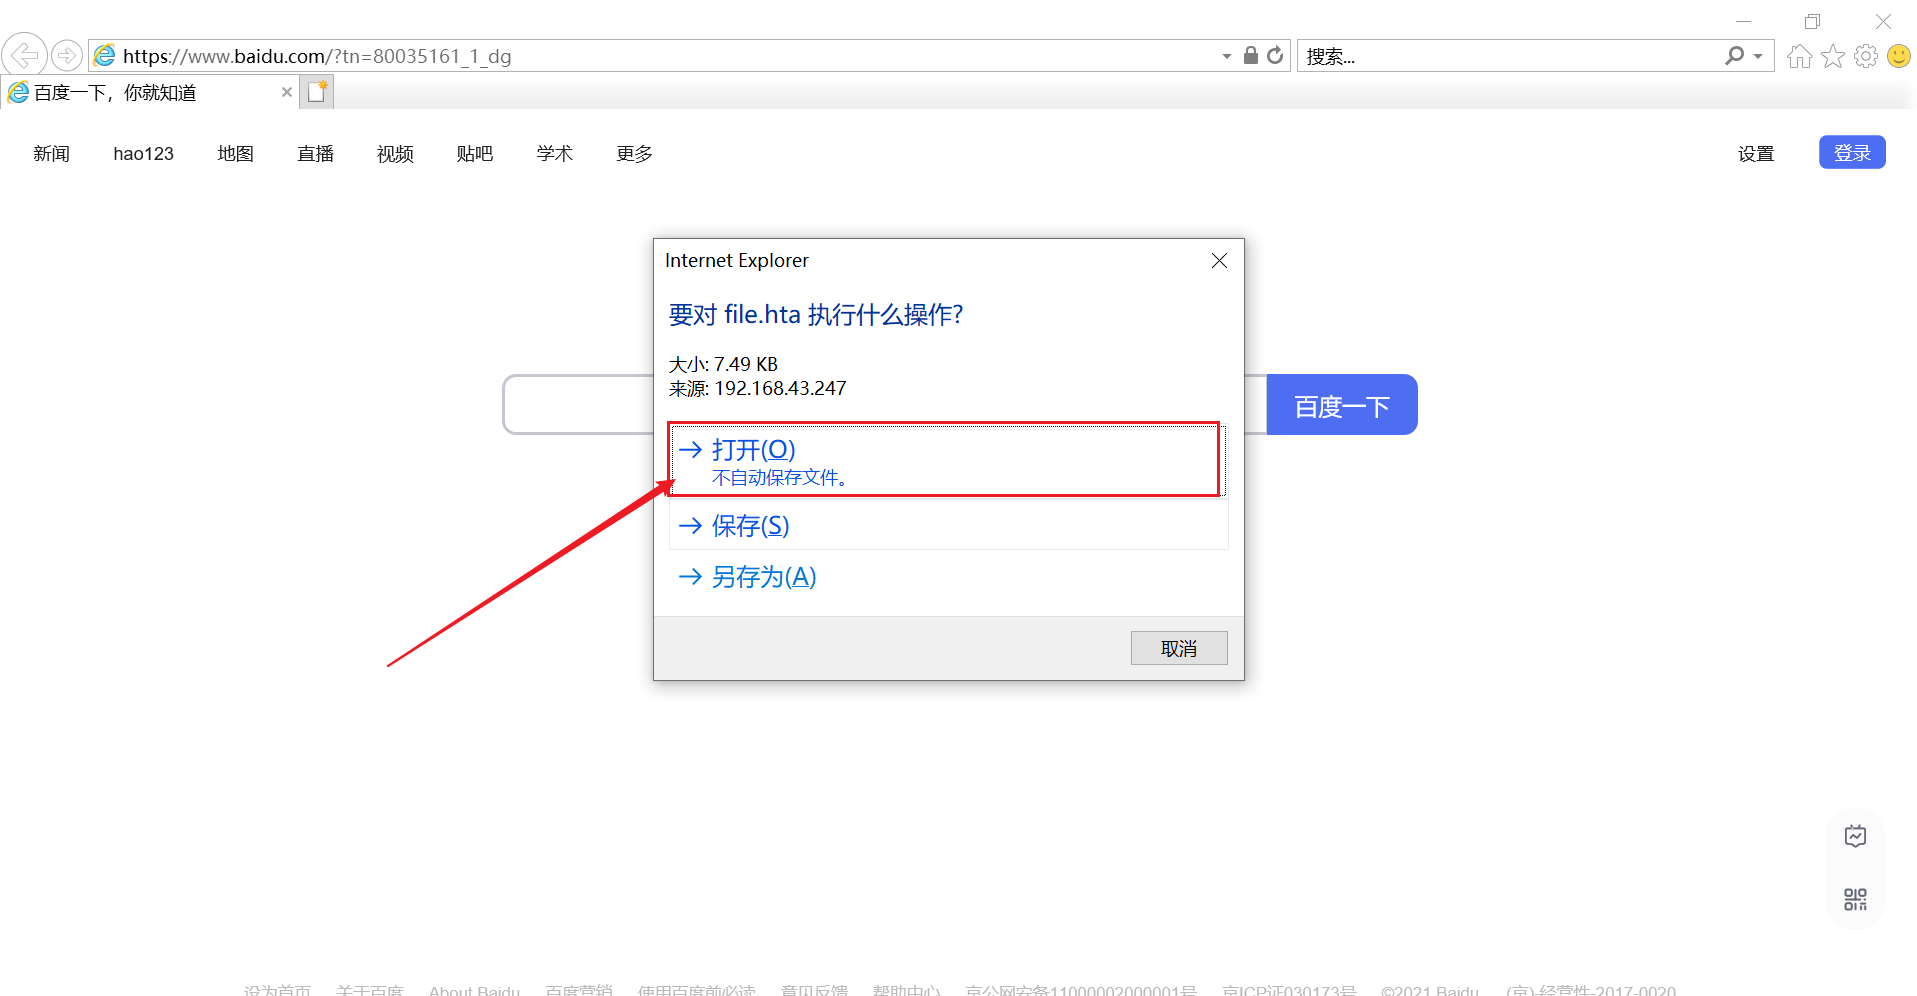Click the smiley feedback icon
Viewport: 1917px width, 996px height.
1899,56
